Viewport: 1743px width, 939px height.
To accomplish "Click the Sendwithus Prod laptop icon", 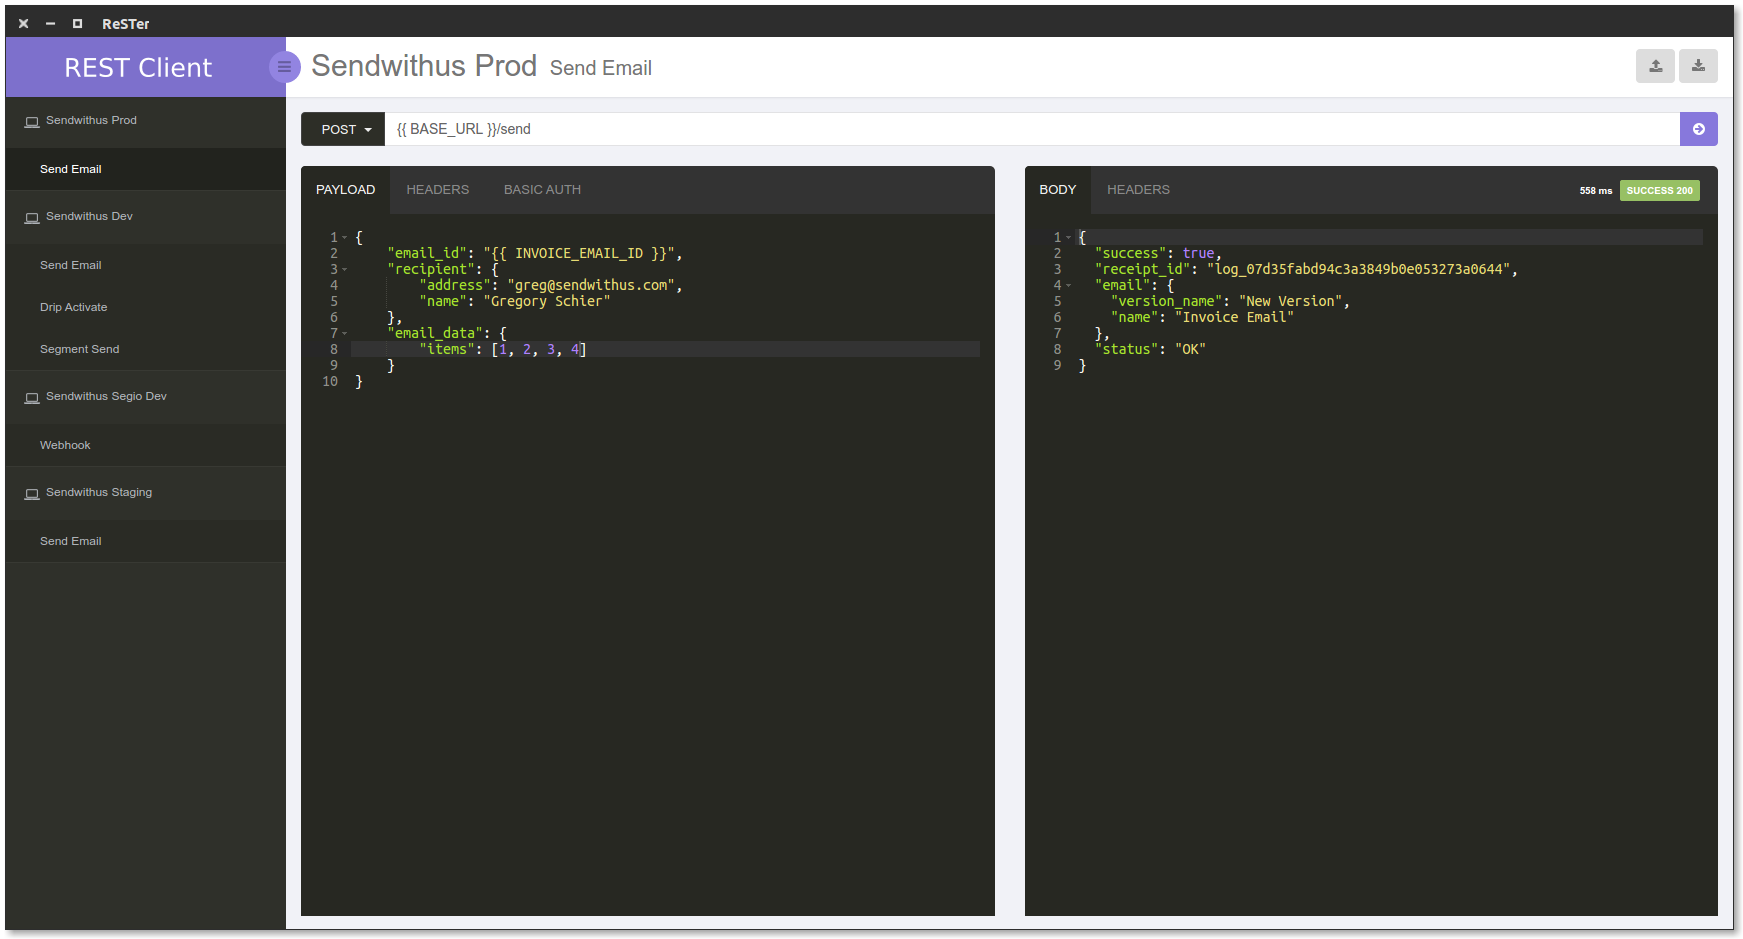I will pos(32,122).
